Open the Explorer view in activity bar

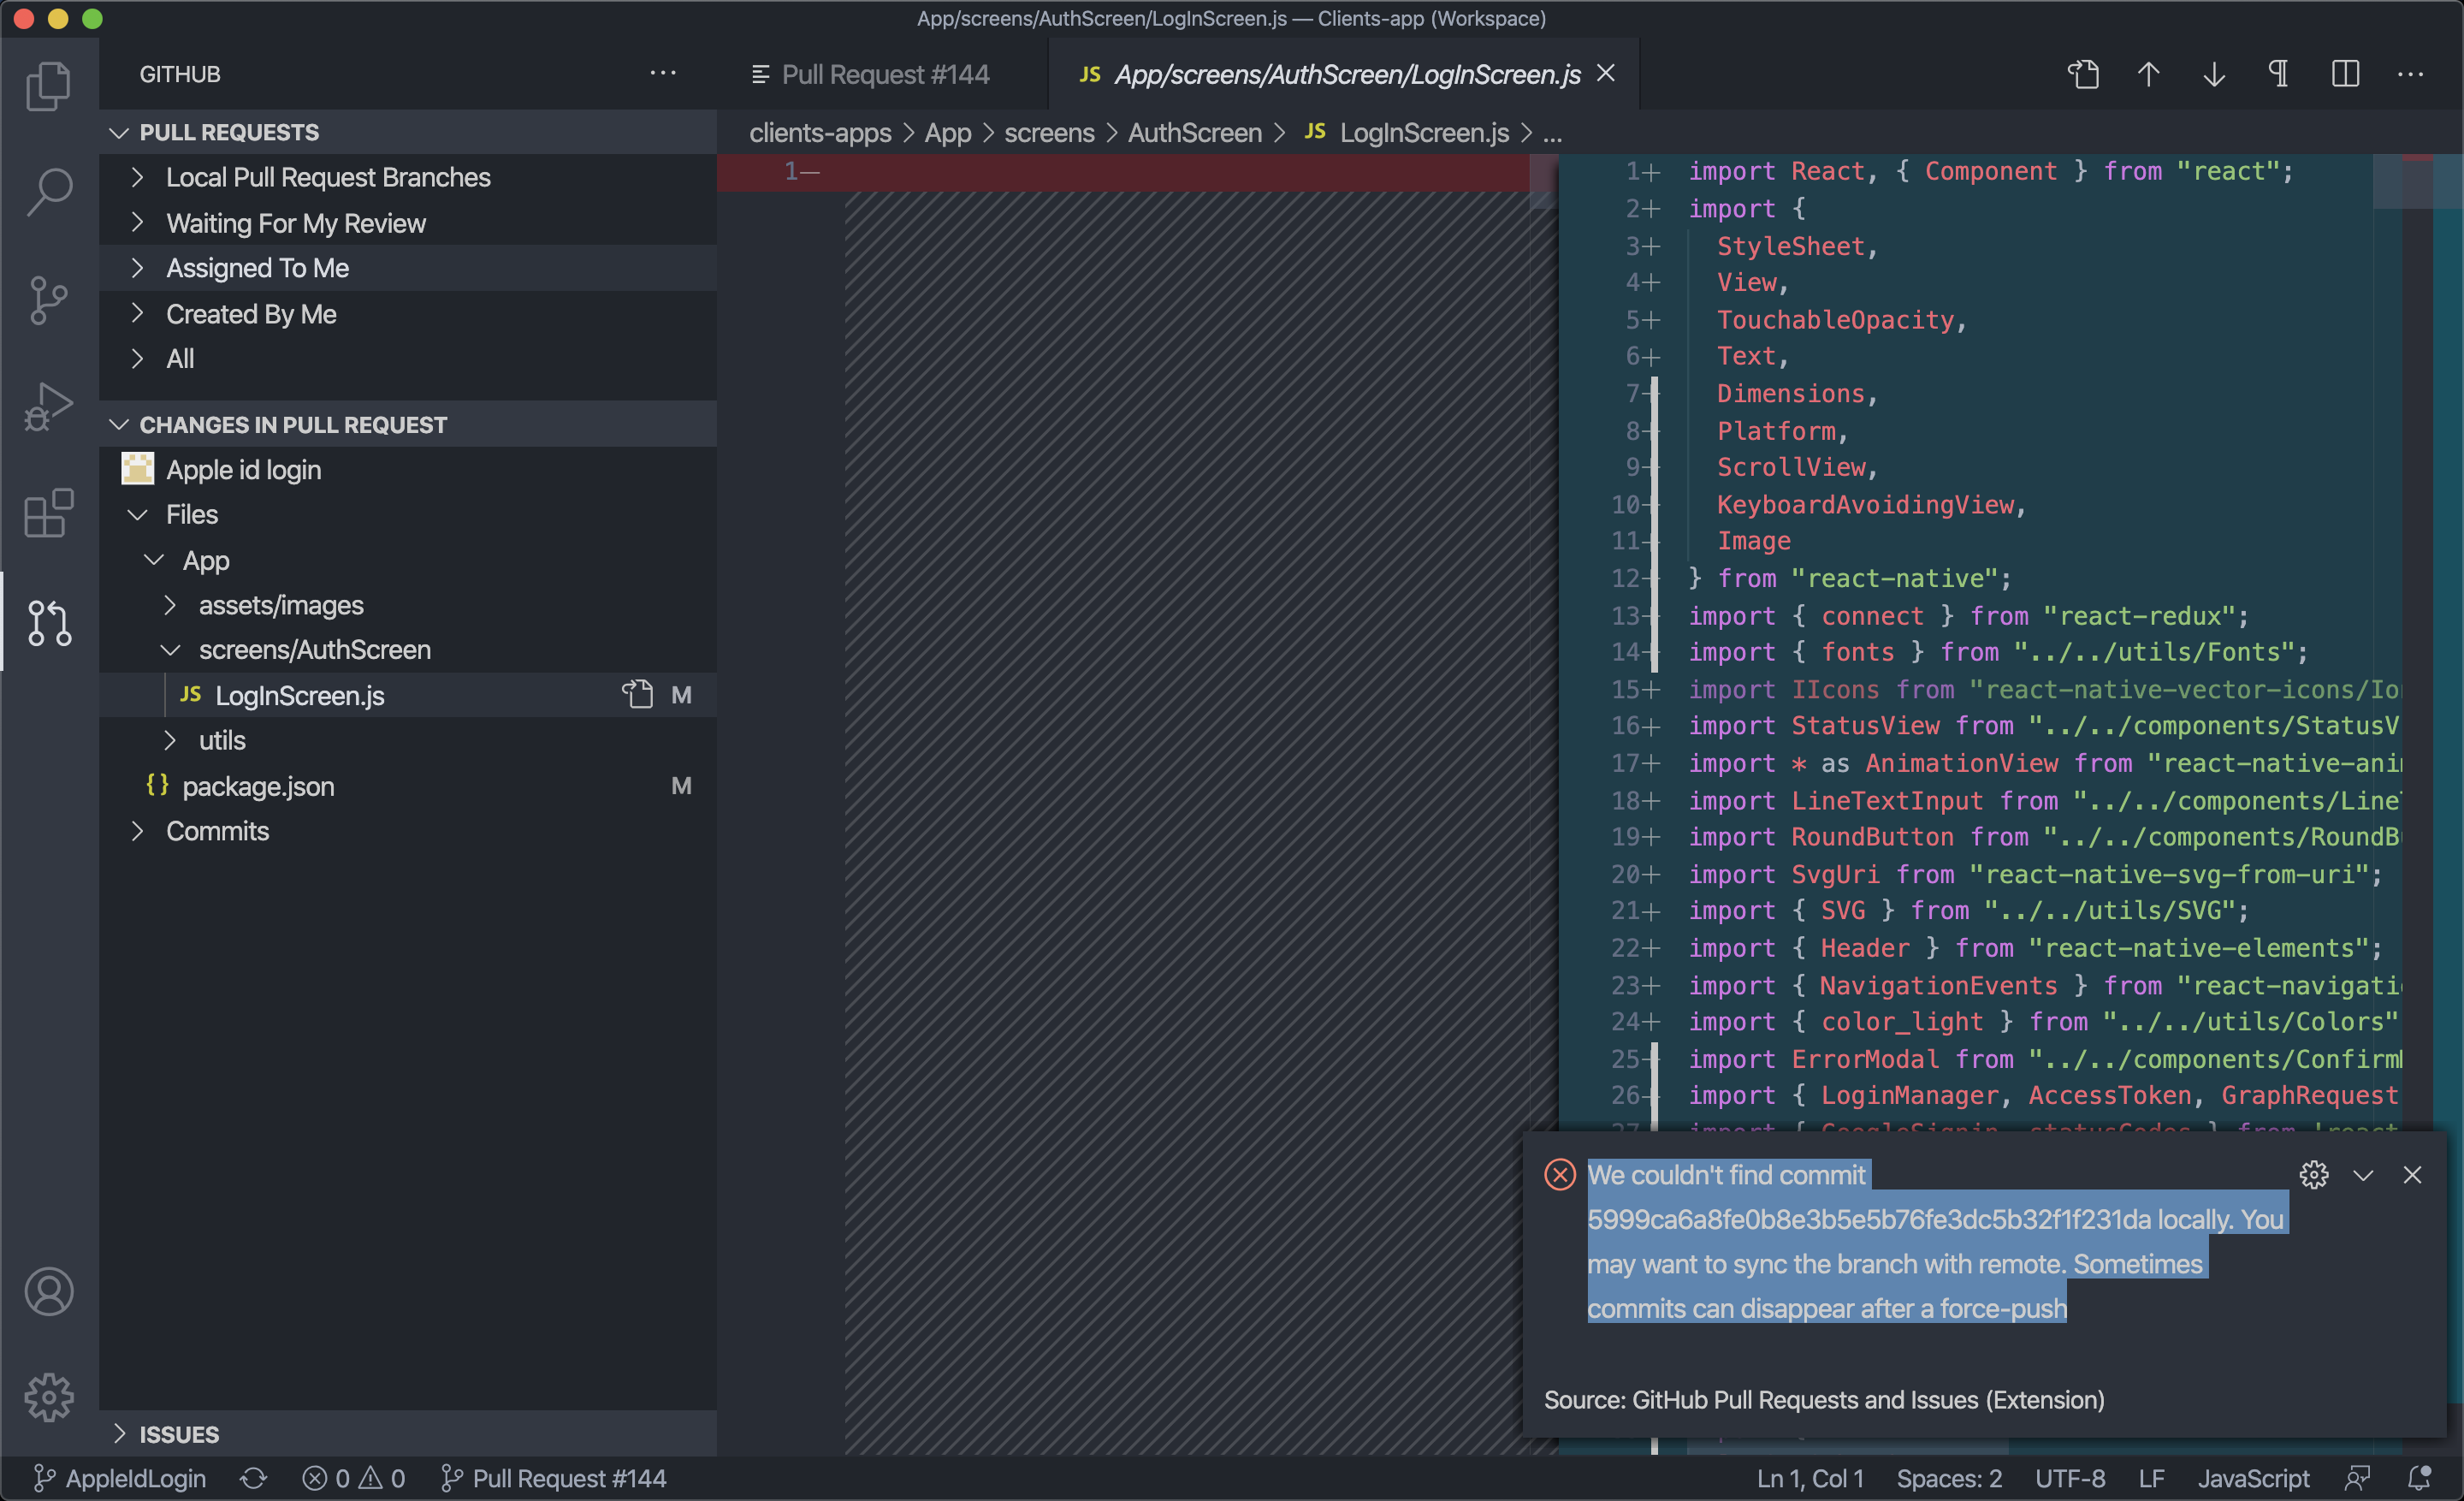pos(48,85)
